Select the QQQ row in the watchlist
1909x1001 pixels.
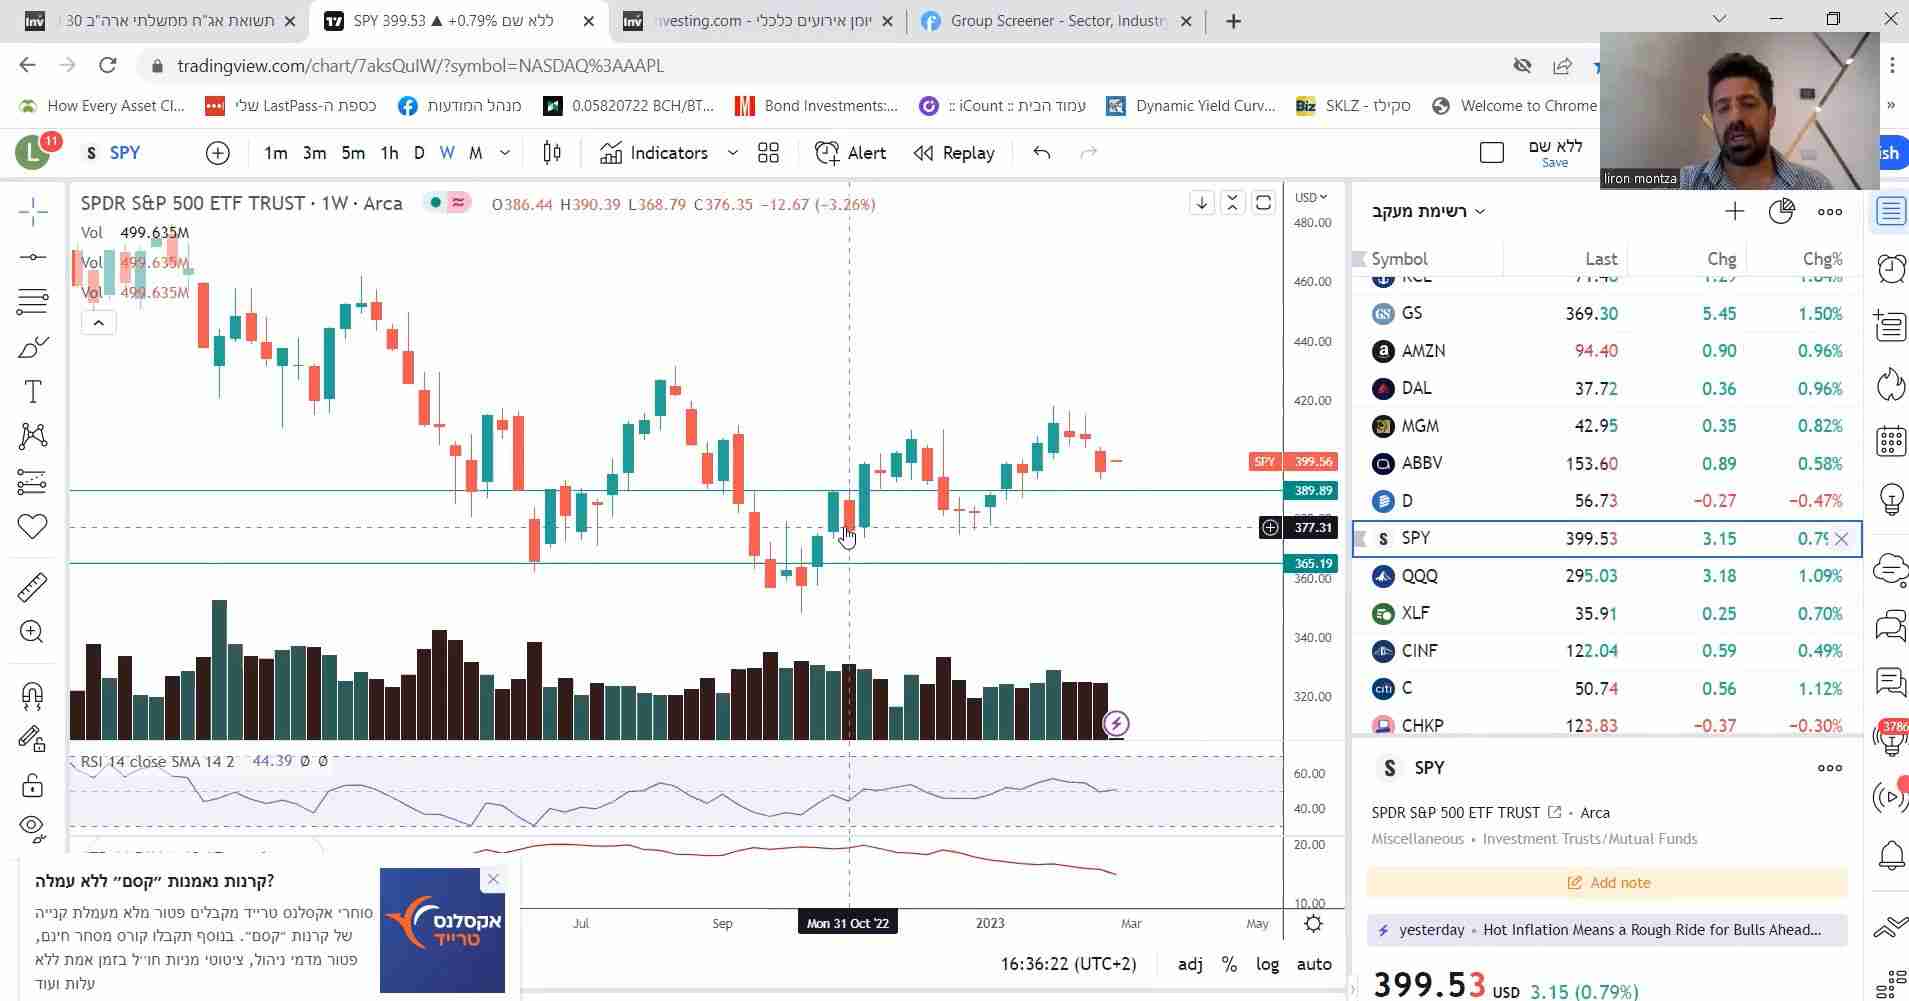click(x=1606, y=576)
